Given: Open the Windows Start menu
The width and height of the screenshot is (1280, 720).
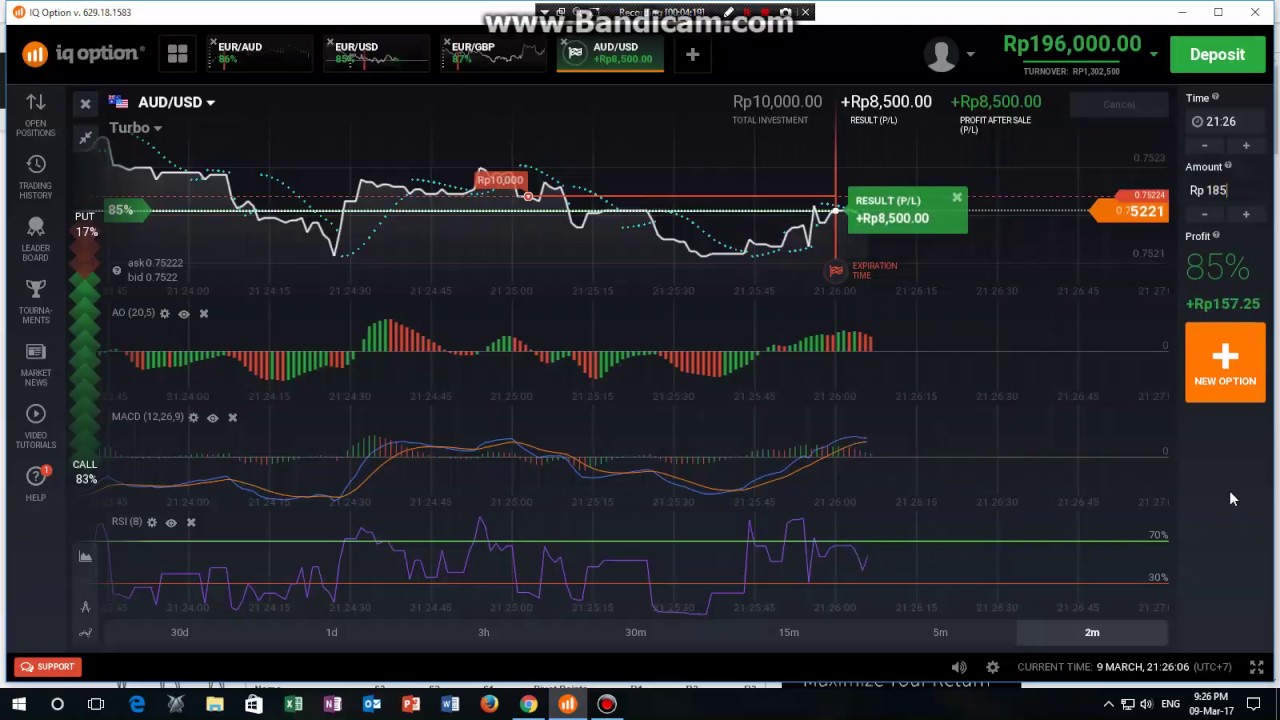Looking at the screenshot, I should pyautogui.click(x=18, y=704).
